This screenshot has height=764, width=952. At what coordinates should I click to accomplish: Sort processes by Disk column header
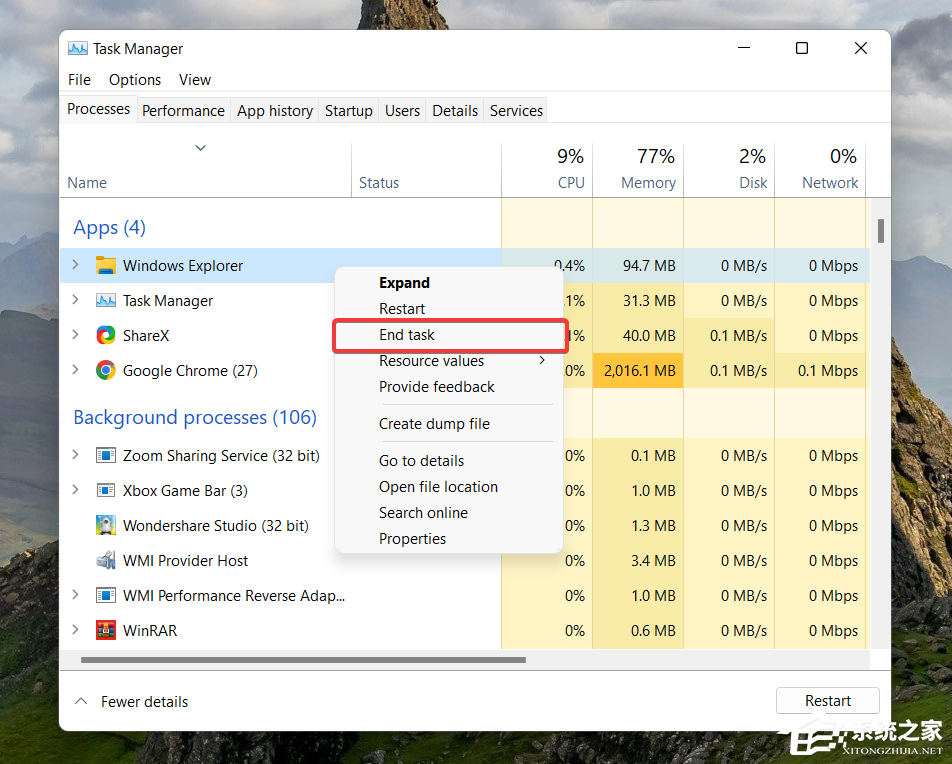(729, 171)
